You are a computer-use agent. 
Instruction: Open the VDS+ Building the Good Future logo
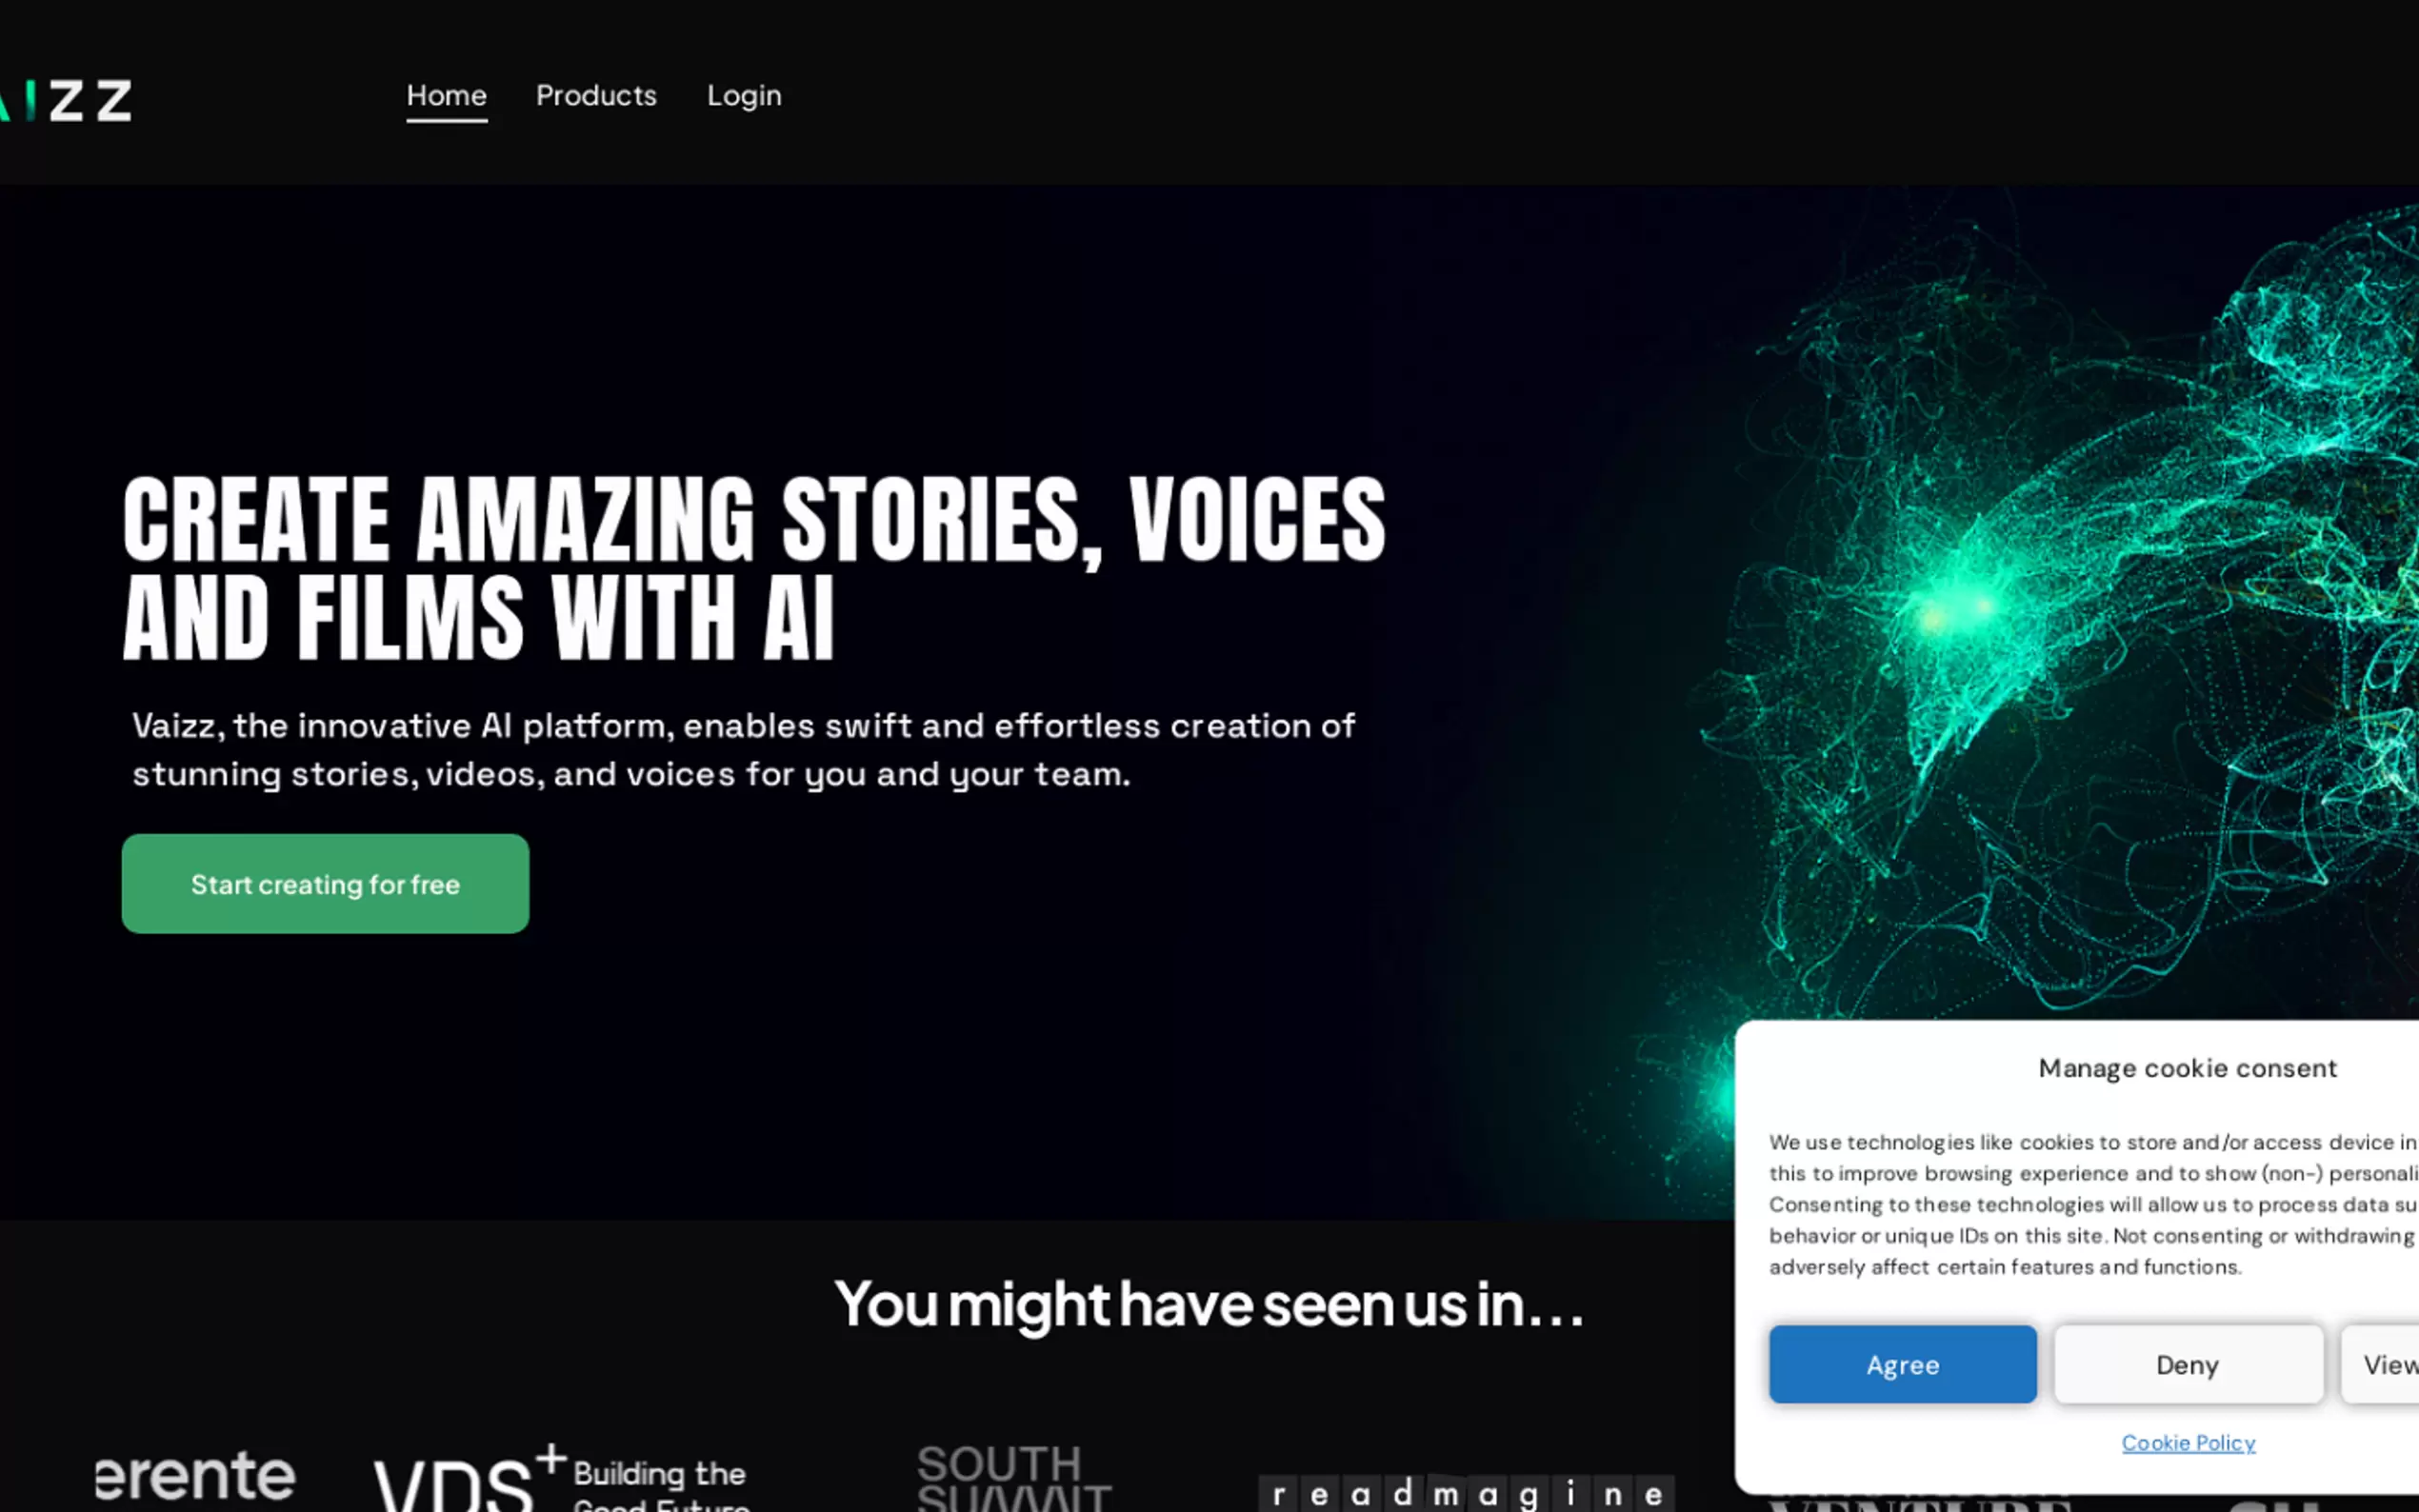click(x=562, y=1478)
